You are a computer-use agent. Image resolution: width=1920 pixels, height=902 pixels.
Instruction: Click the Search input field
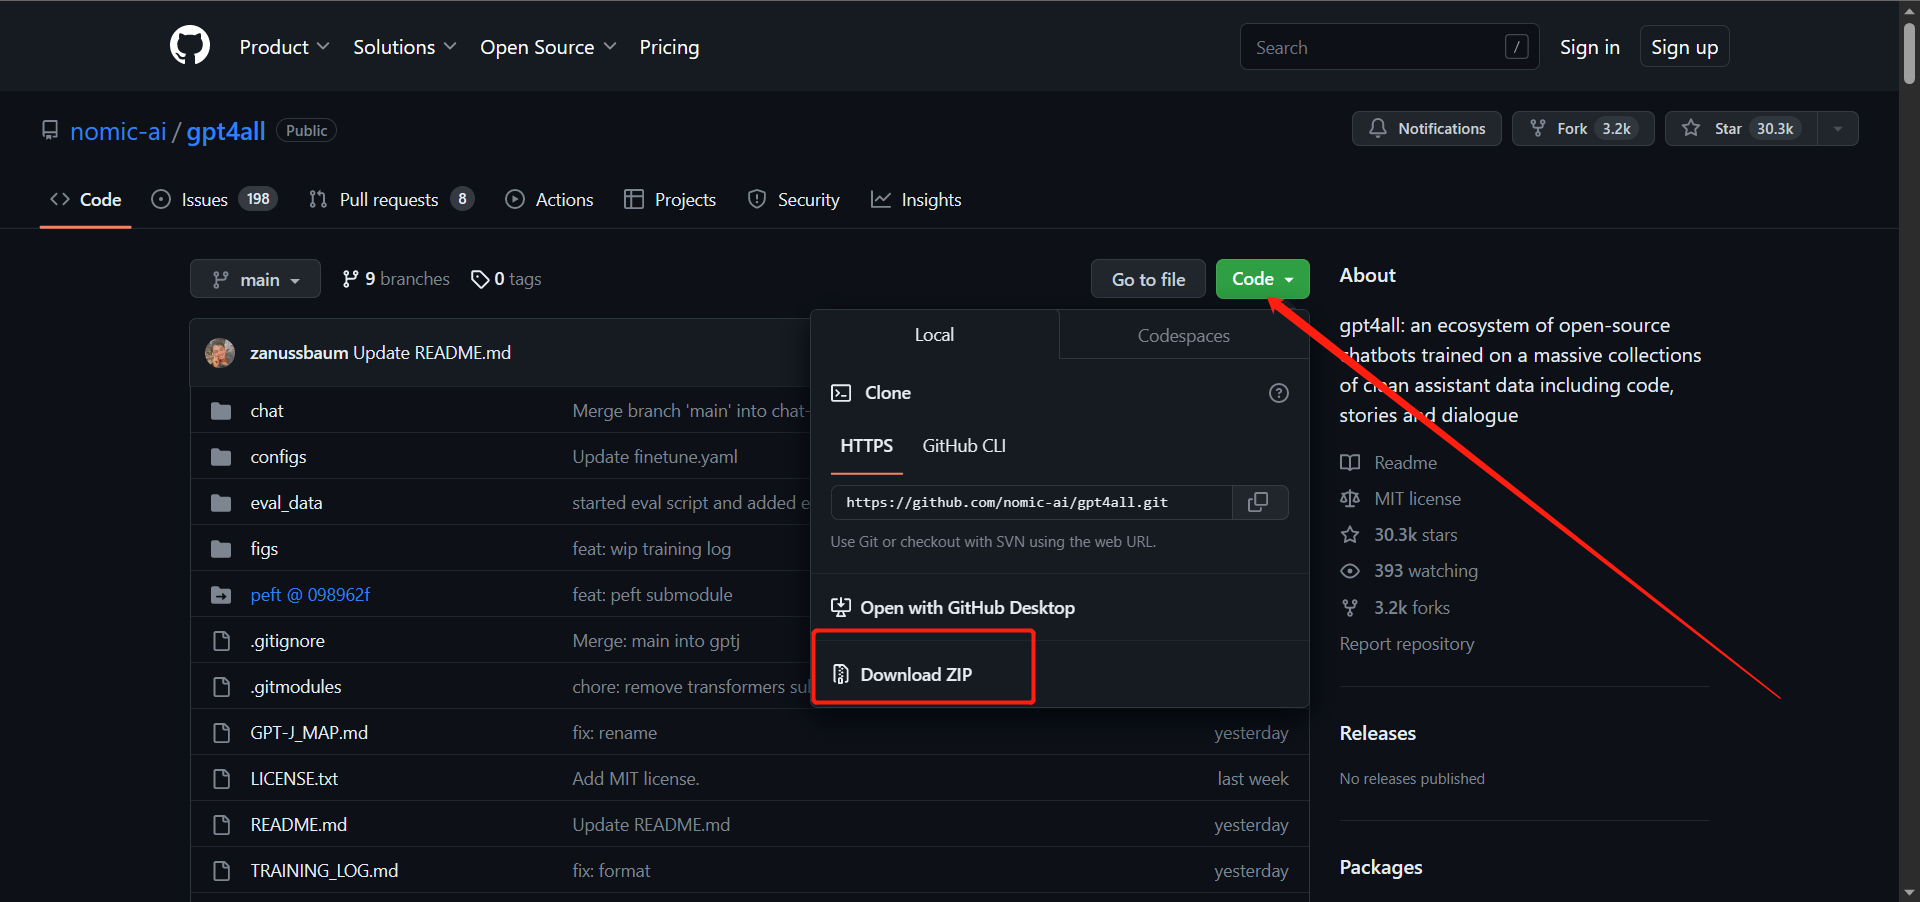(1389, 47)
